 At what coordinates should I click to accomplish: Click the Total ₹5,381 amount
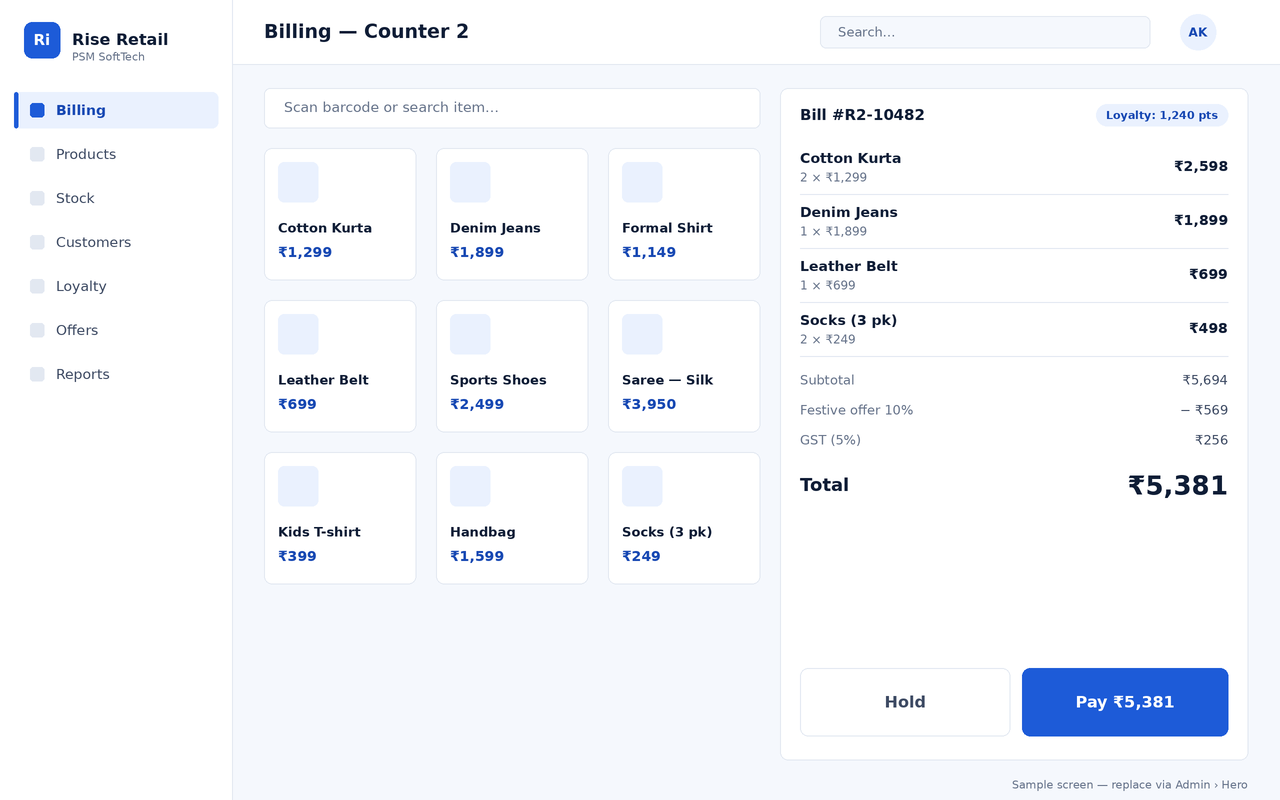pyautogui.click(x=1178, y=486)
